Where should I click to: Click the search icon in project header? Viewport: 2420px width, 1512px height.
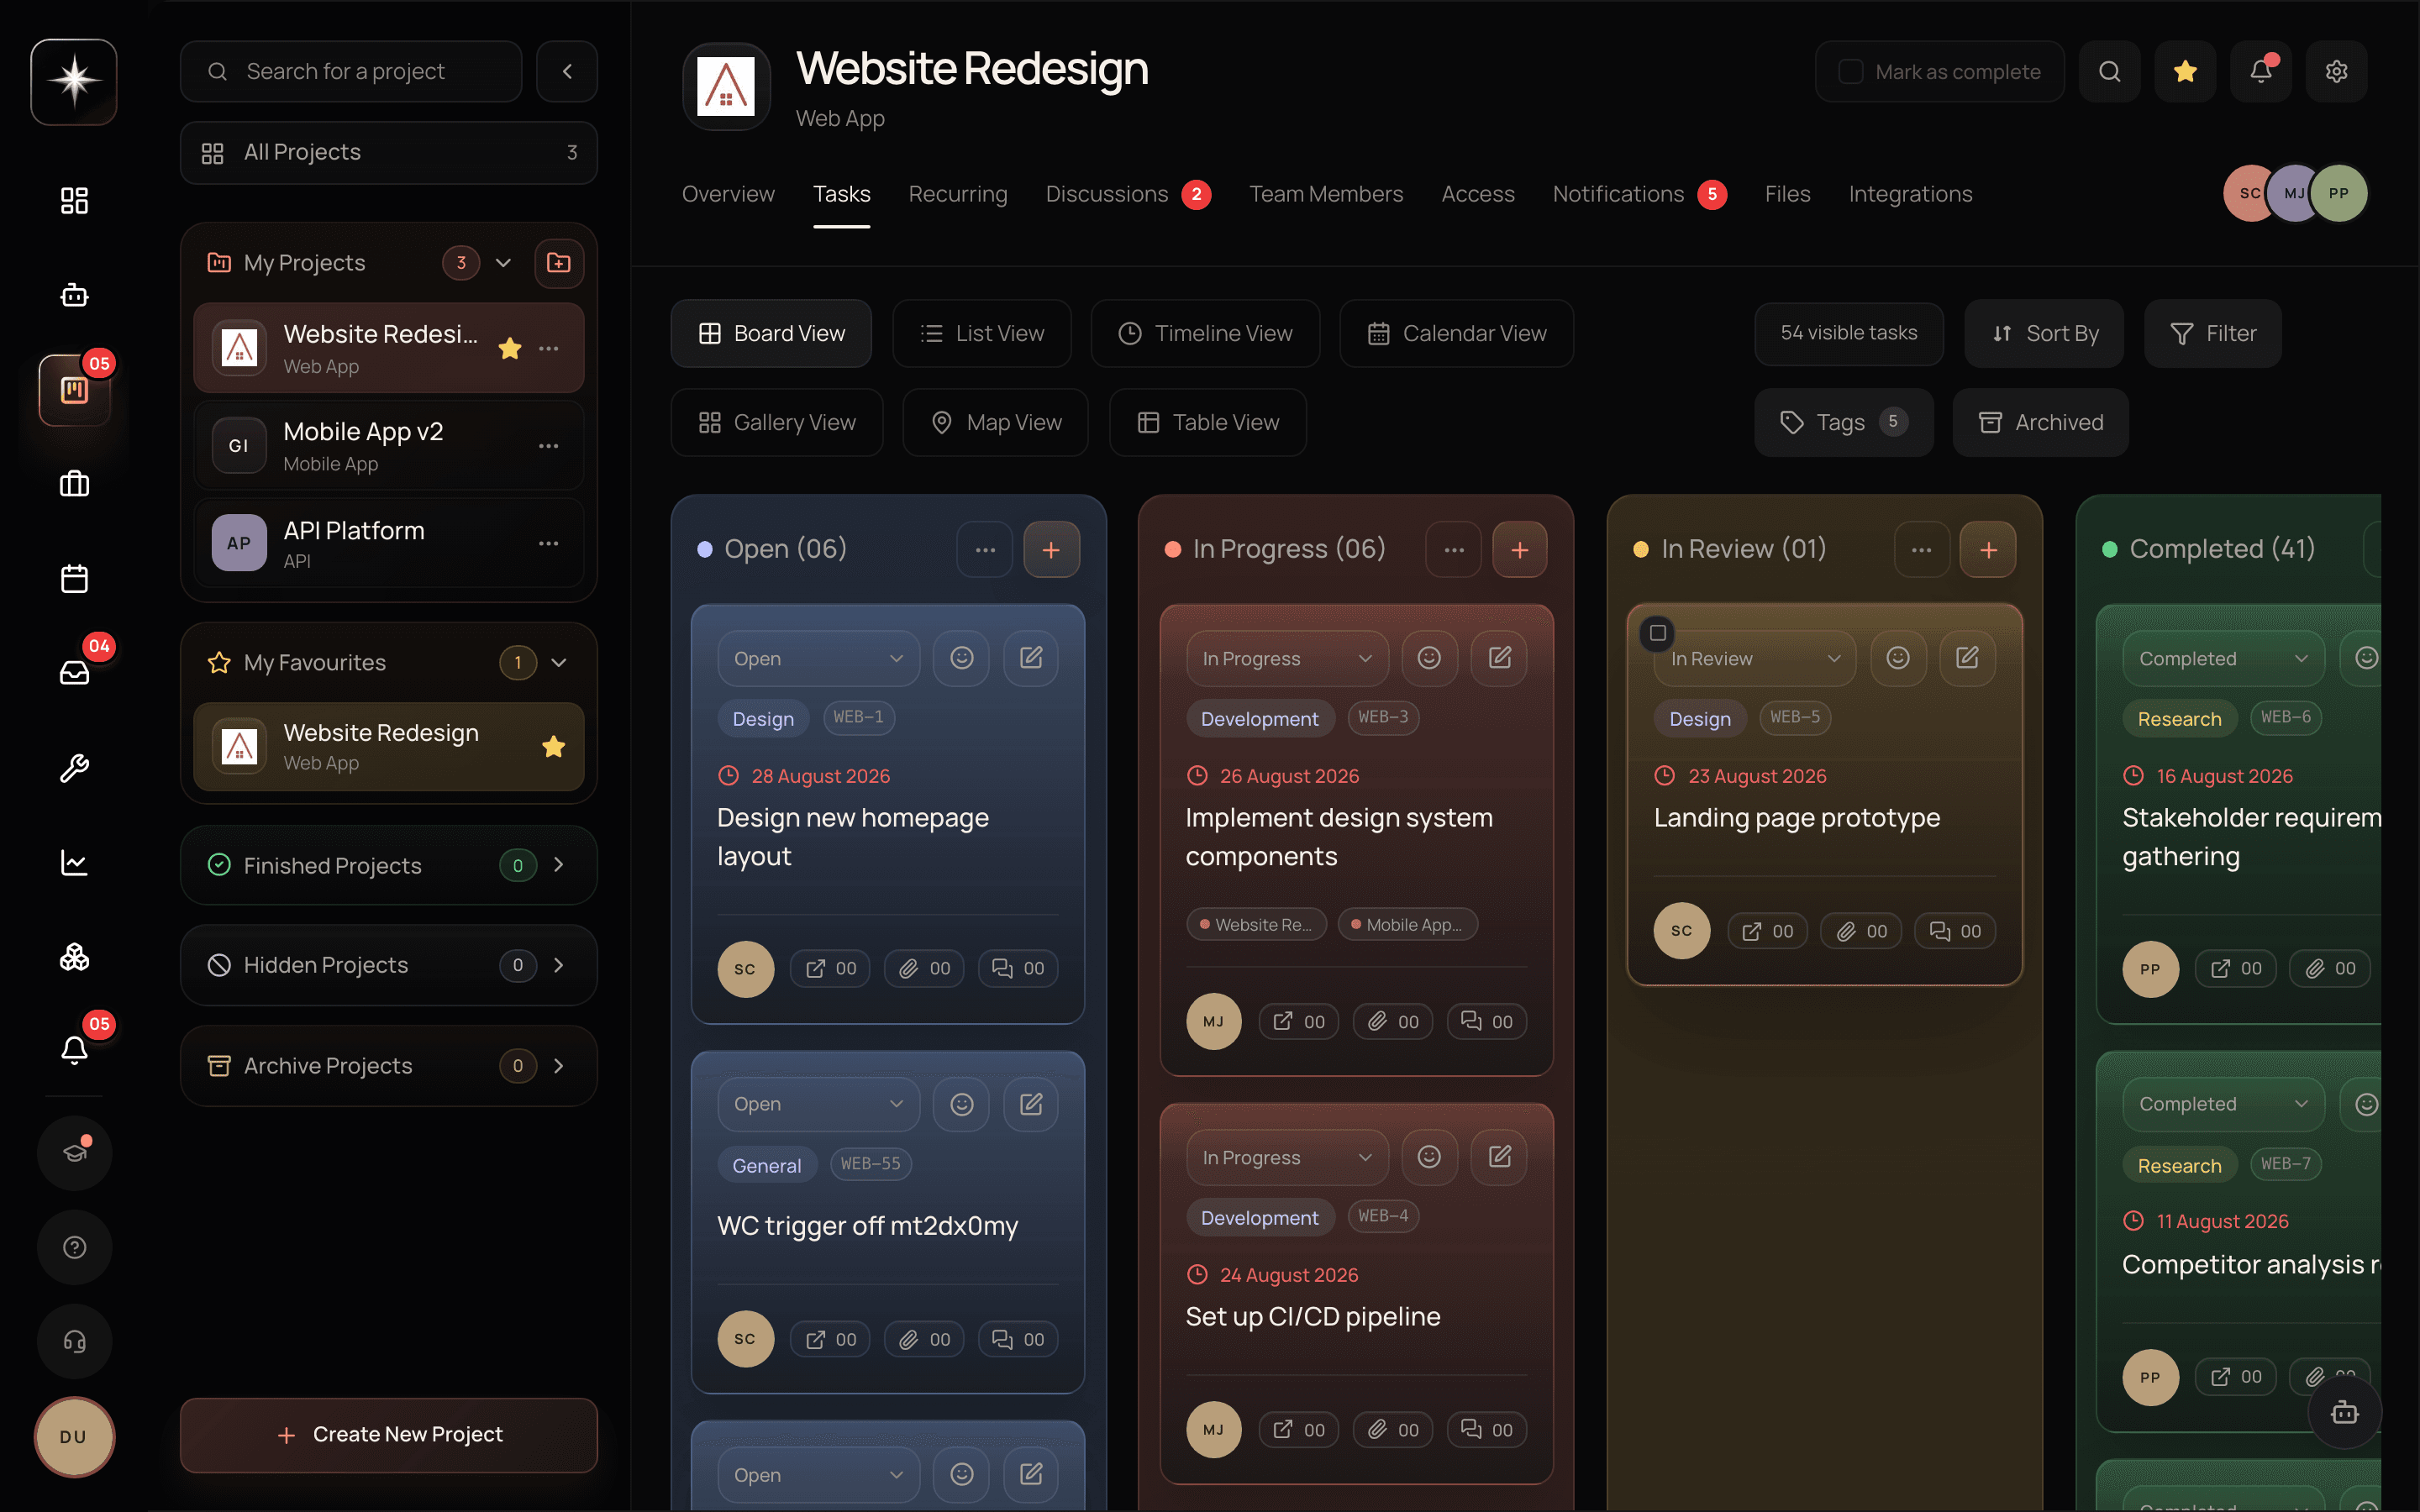click(2109, 71)
